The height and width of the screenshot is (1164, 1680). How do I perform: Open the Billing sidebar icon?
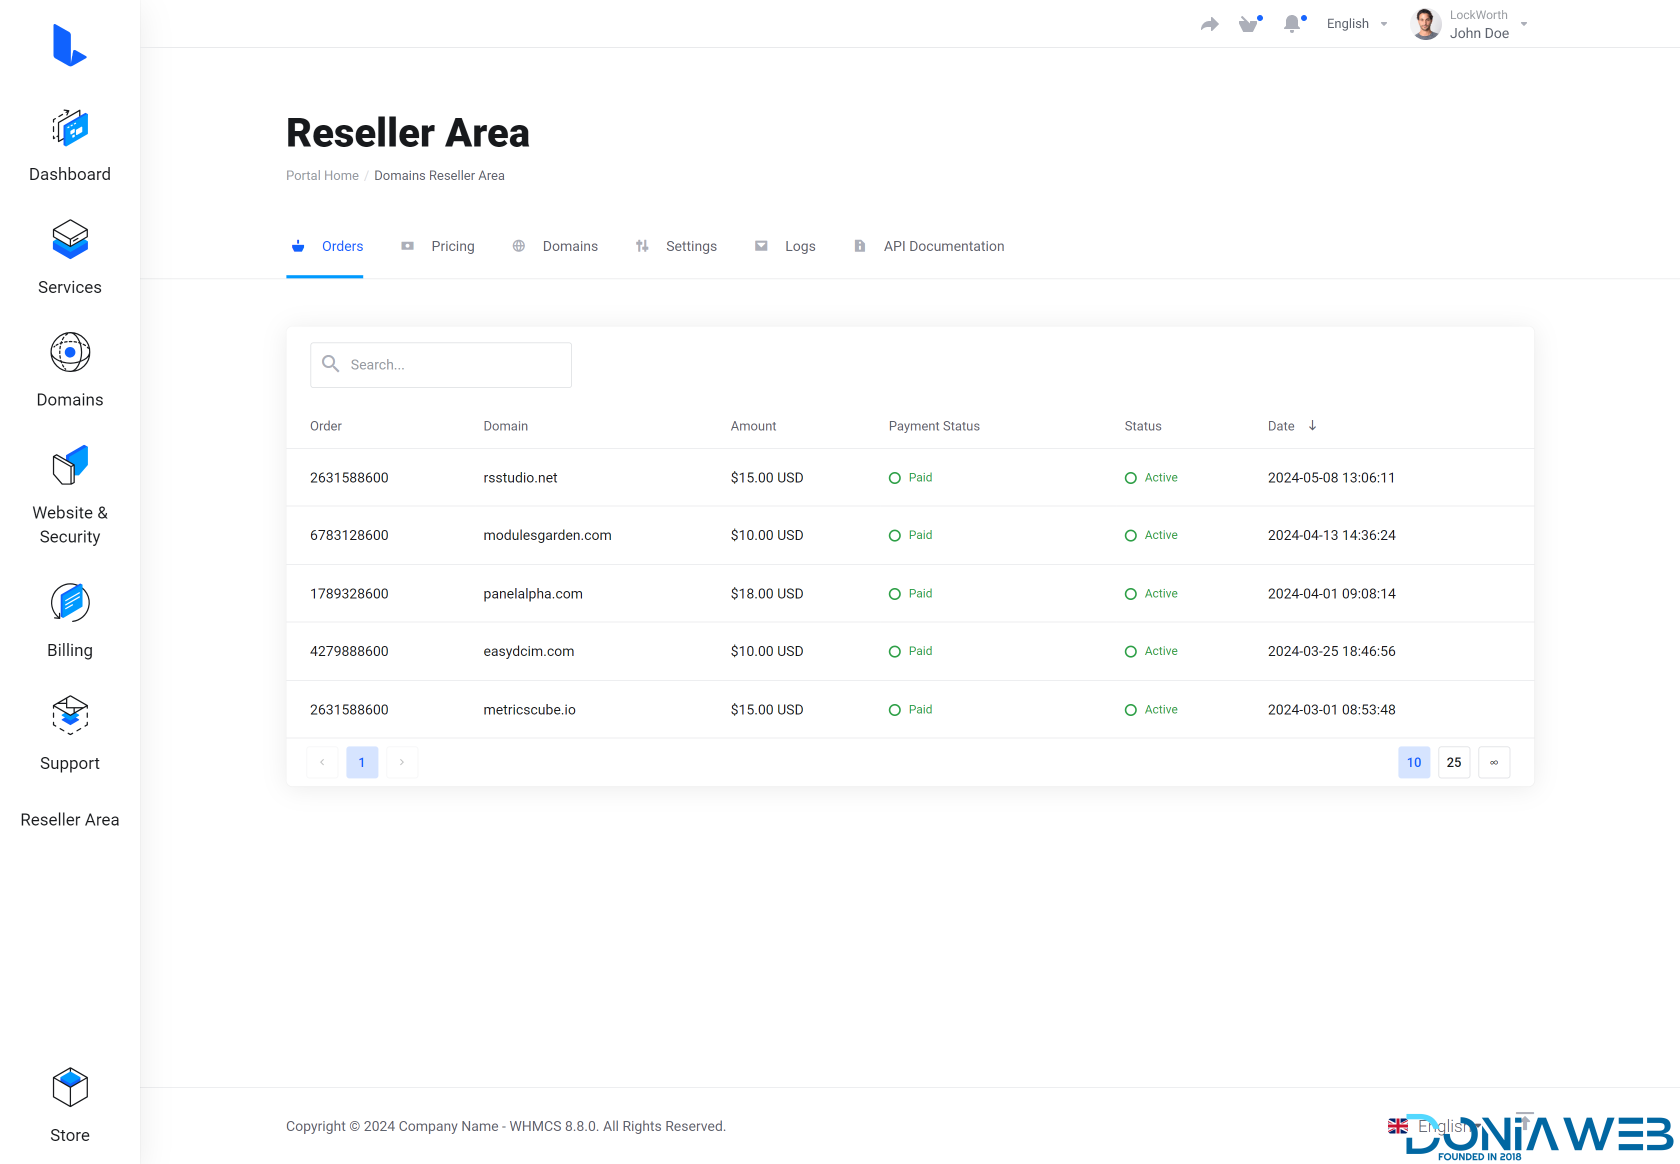(70, 603)
